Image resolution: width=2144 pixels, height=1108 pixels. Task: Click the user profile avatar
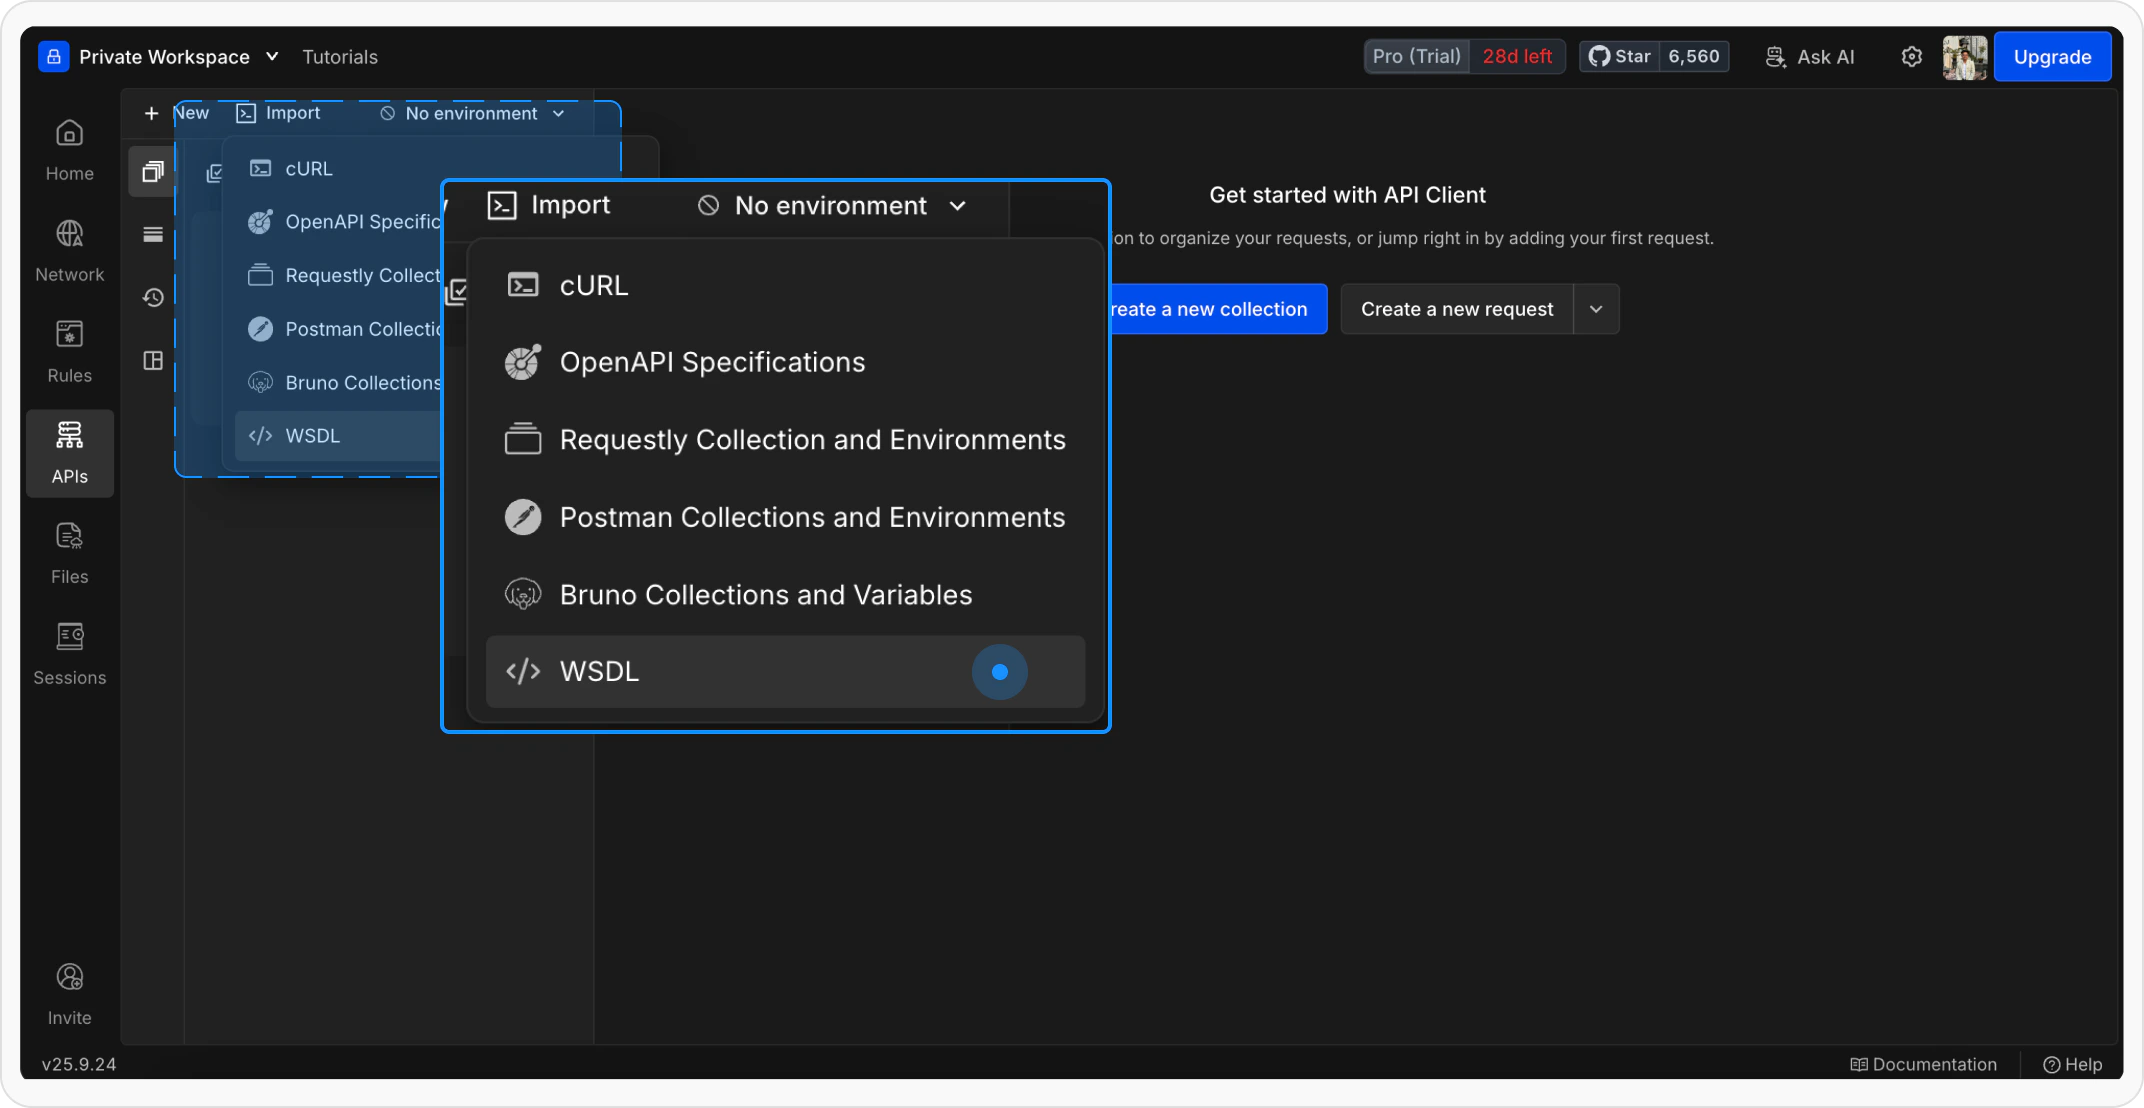tap(1964, 57)
